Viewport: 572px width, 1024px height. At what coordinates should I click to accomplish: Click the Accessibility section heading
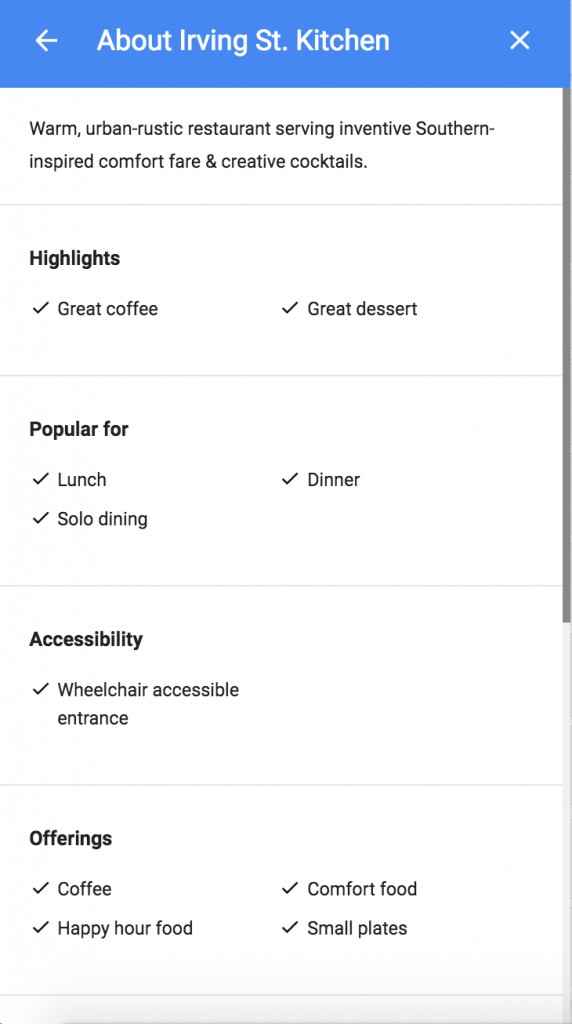click(86, 639)
